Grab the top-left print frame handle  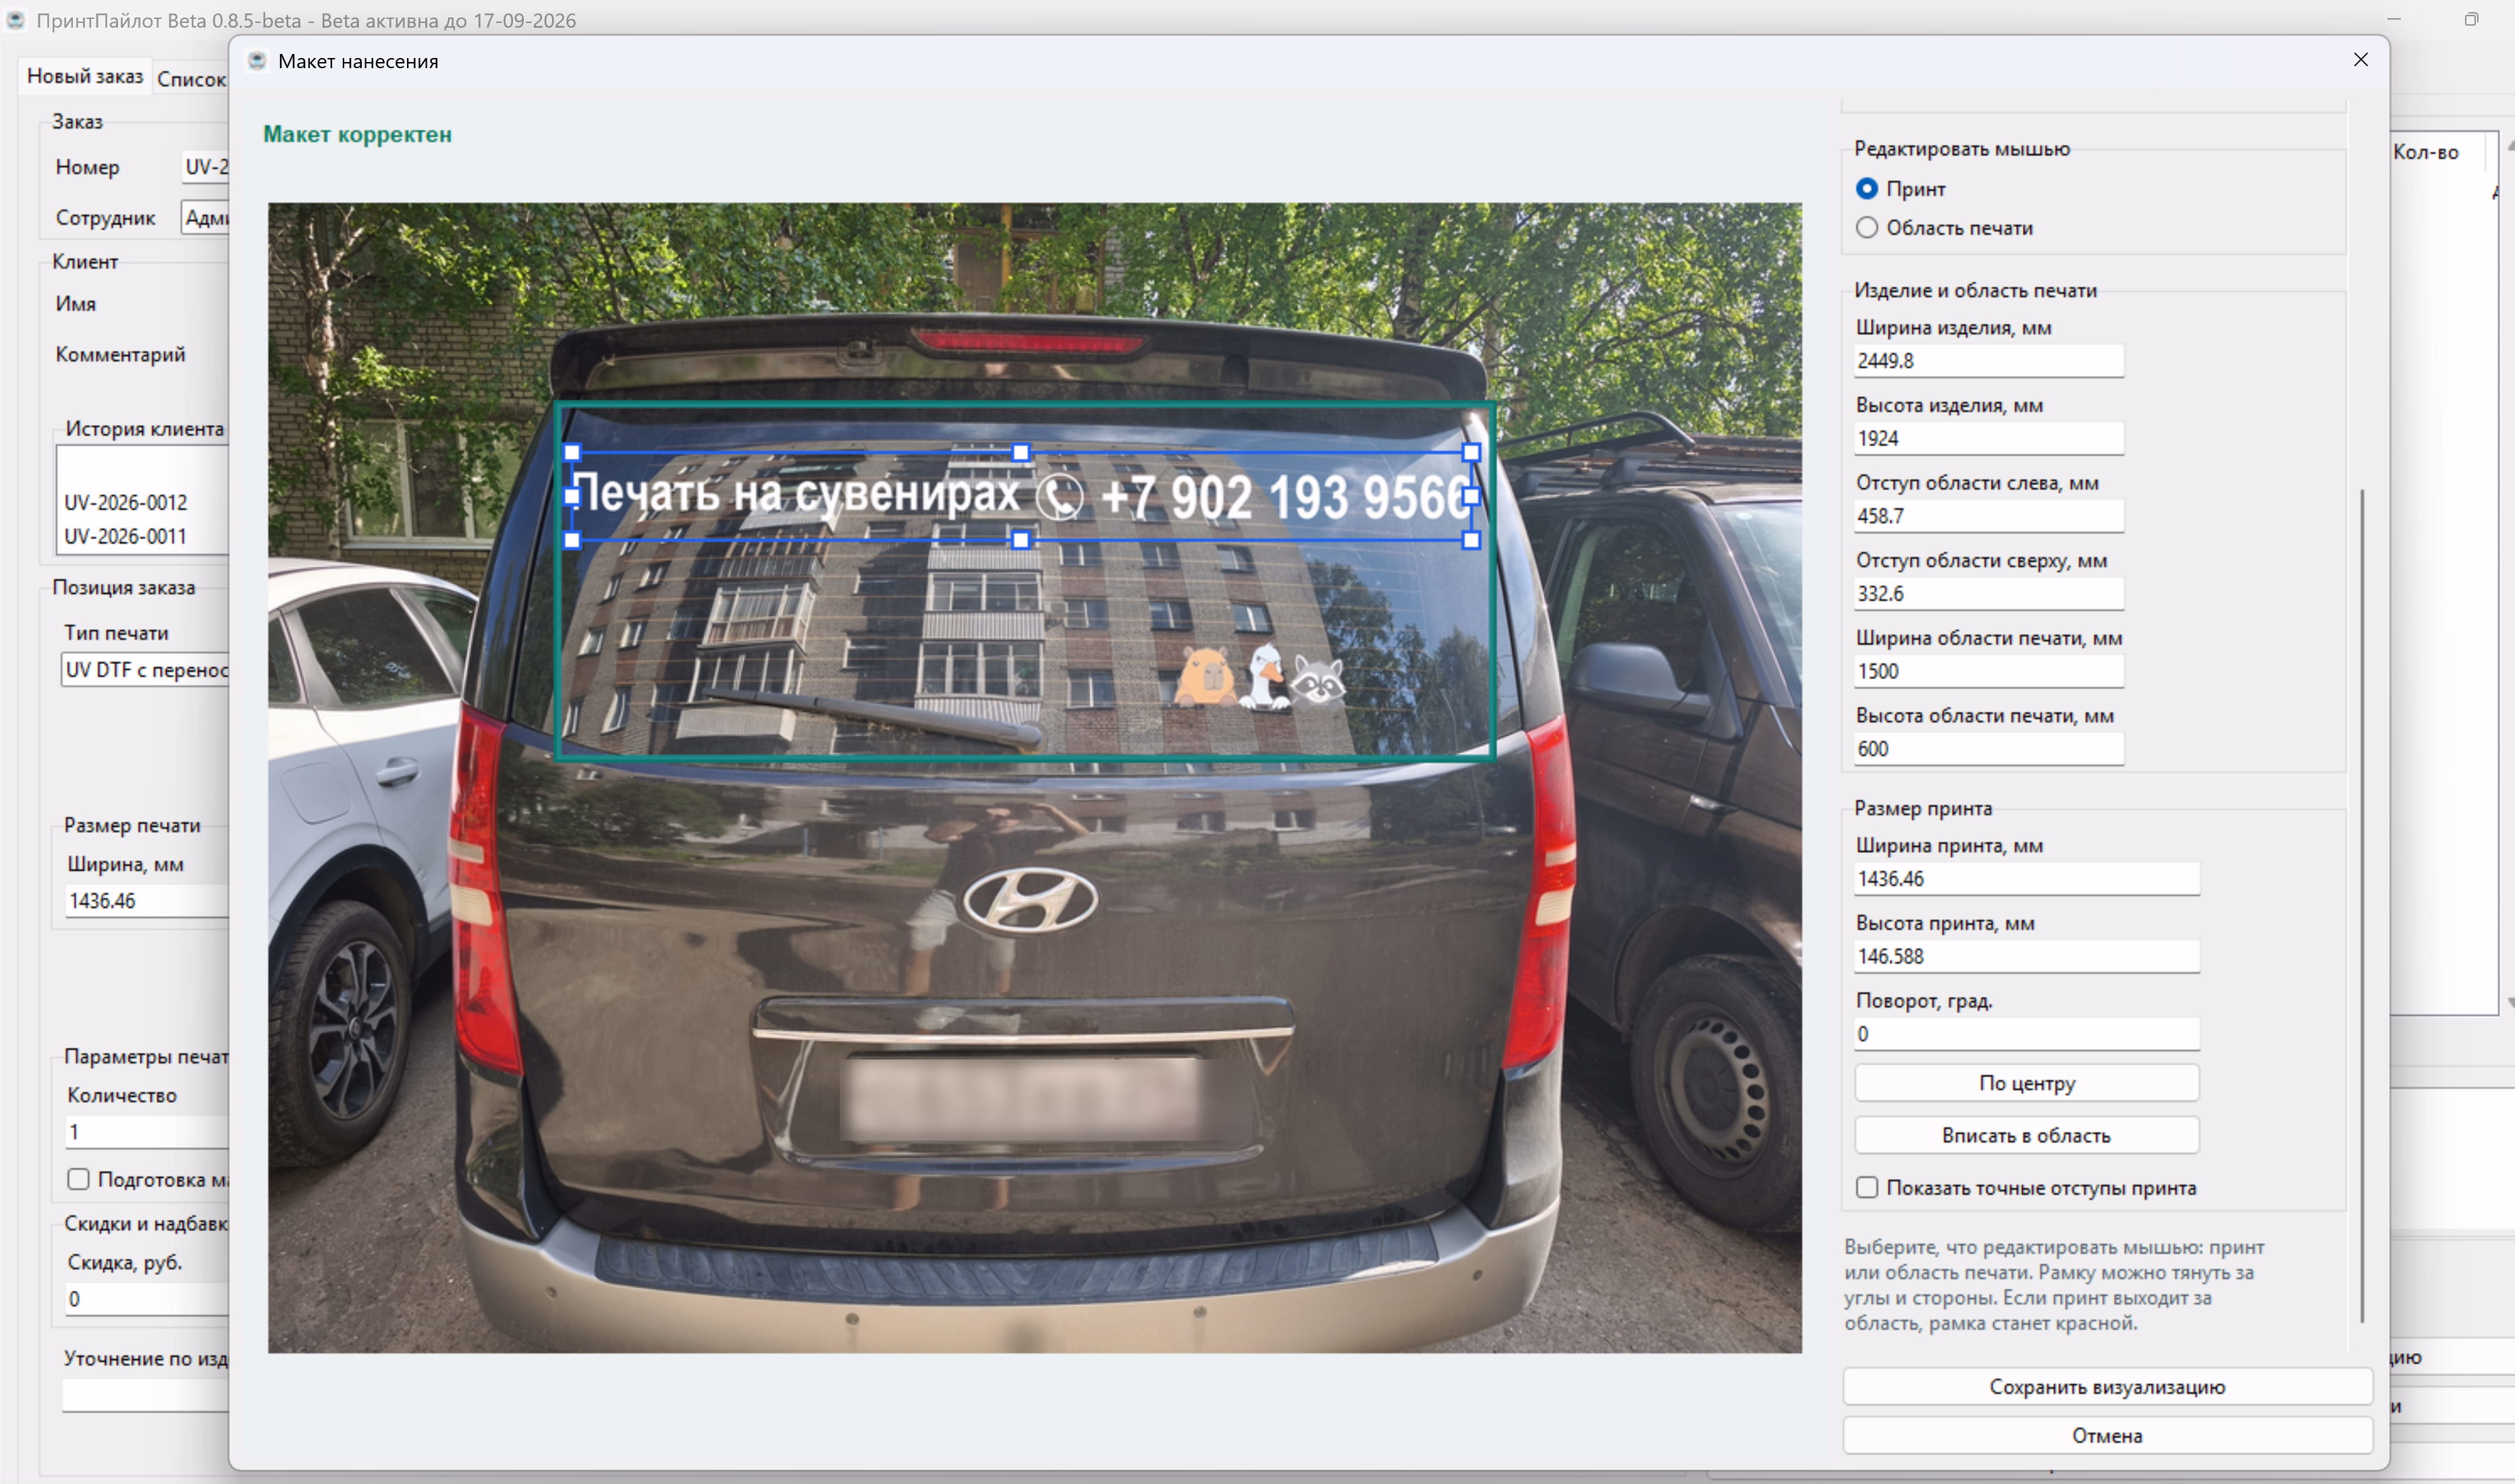pyautogui.click(x=572, y=452)
